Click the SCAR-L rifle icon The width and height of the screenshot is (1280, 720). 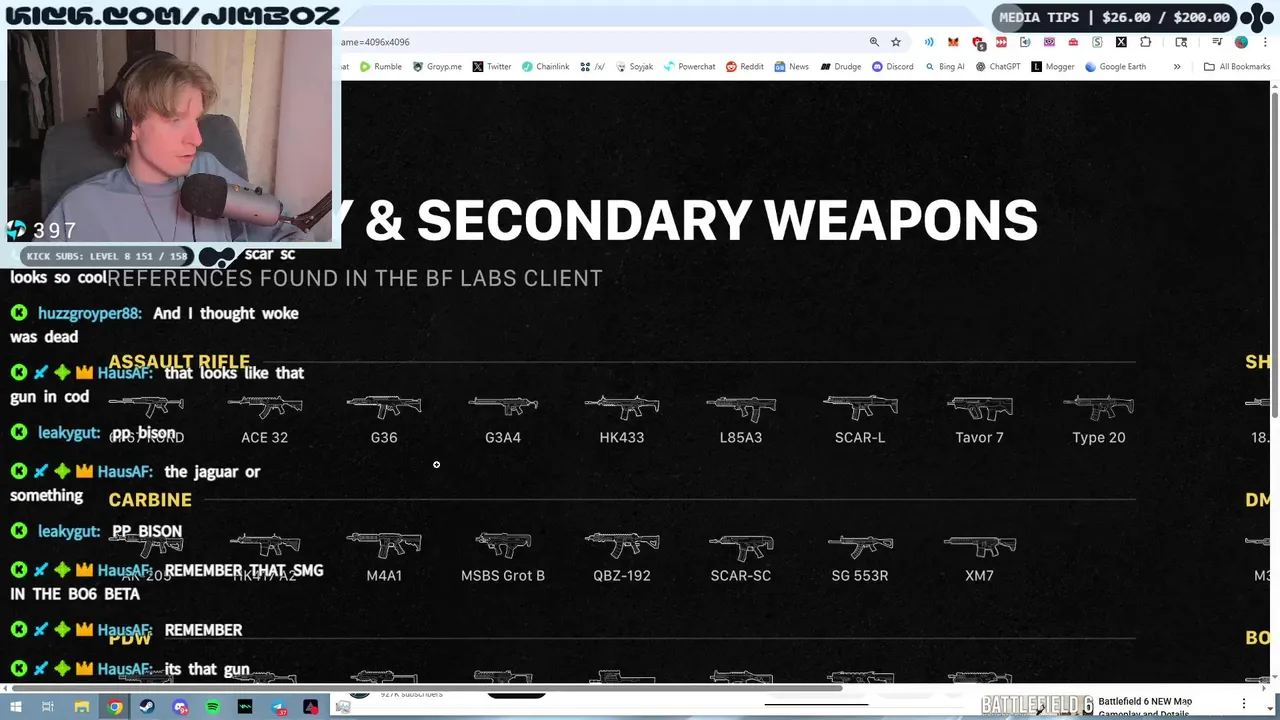pyautogui.click(x=860, y=407)
